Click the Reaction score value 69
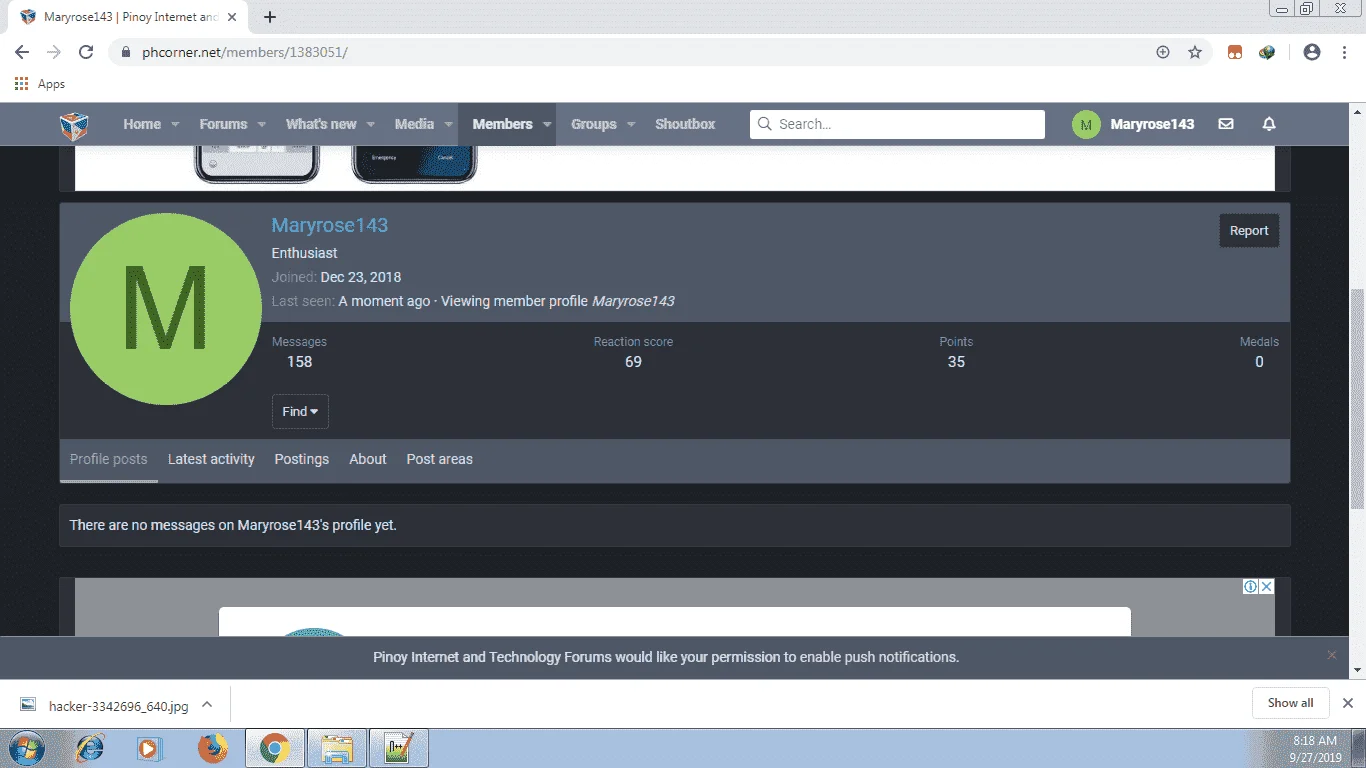The height and width of the screenshot is (768, 1366). [x=633, y=362]
